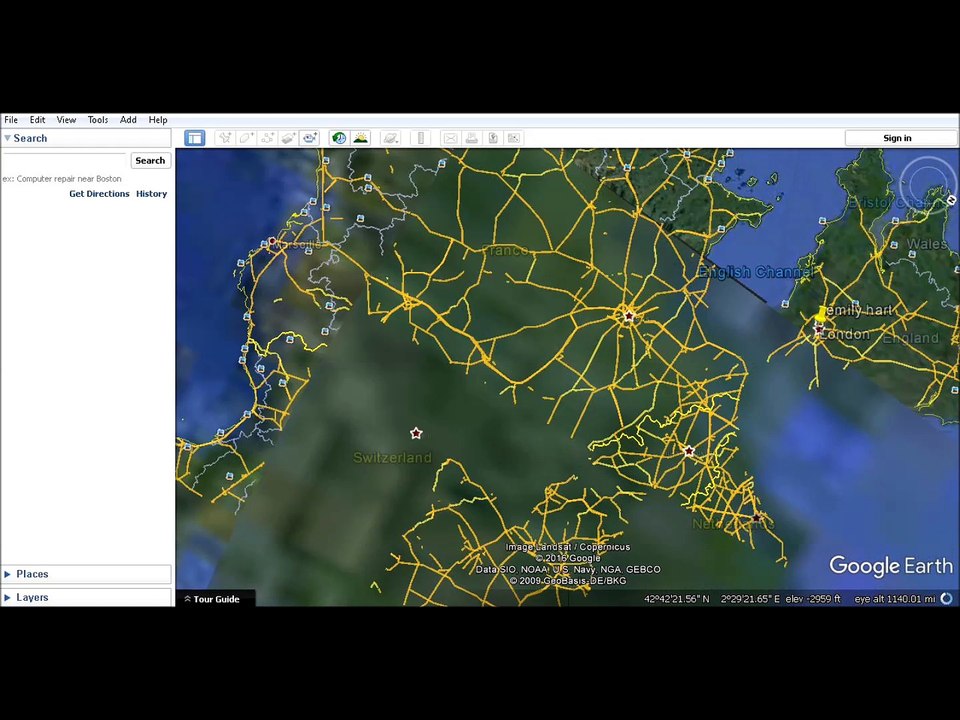The image size is (960, 720).
Task: Show historical imagery clock icon
Action: [339, 138]
